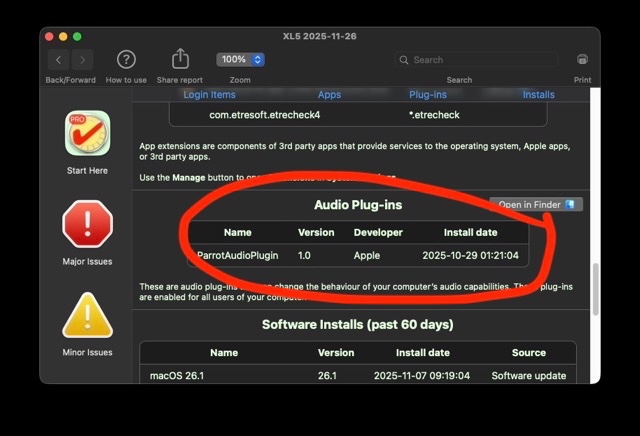640x436 pixels.
Task: Maximize the window with green button
Action: 77,37
